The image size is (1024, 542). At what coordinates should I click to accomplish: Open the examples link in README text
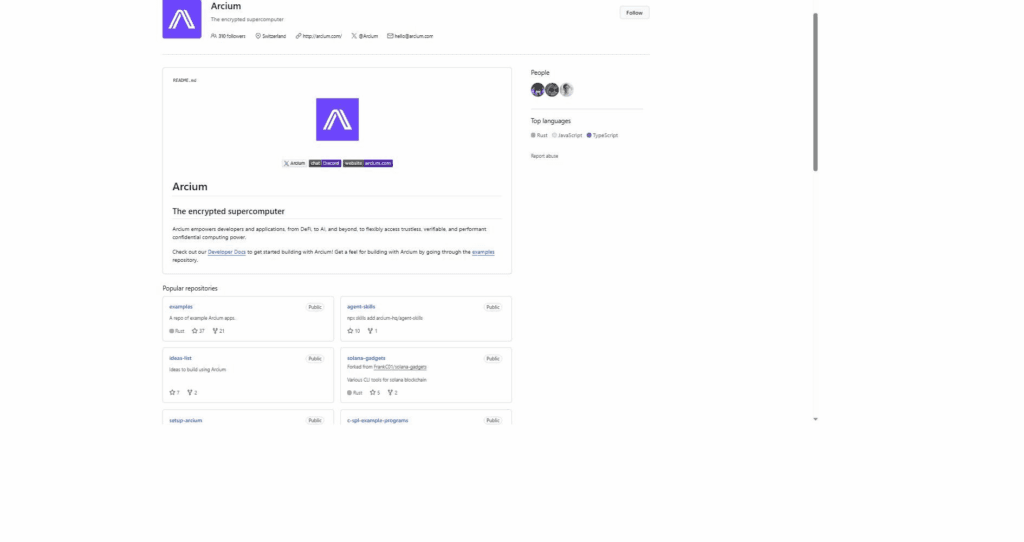(483, 251)
